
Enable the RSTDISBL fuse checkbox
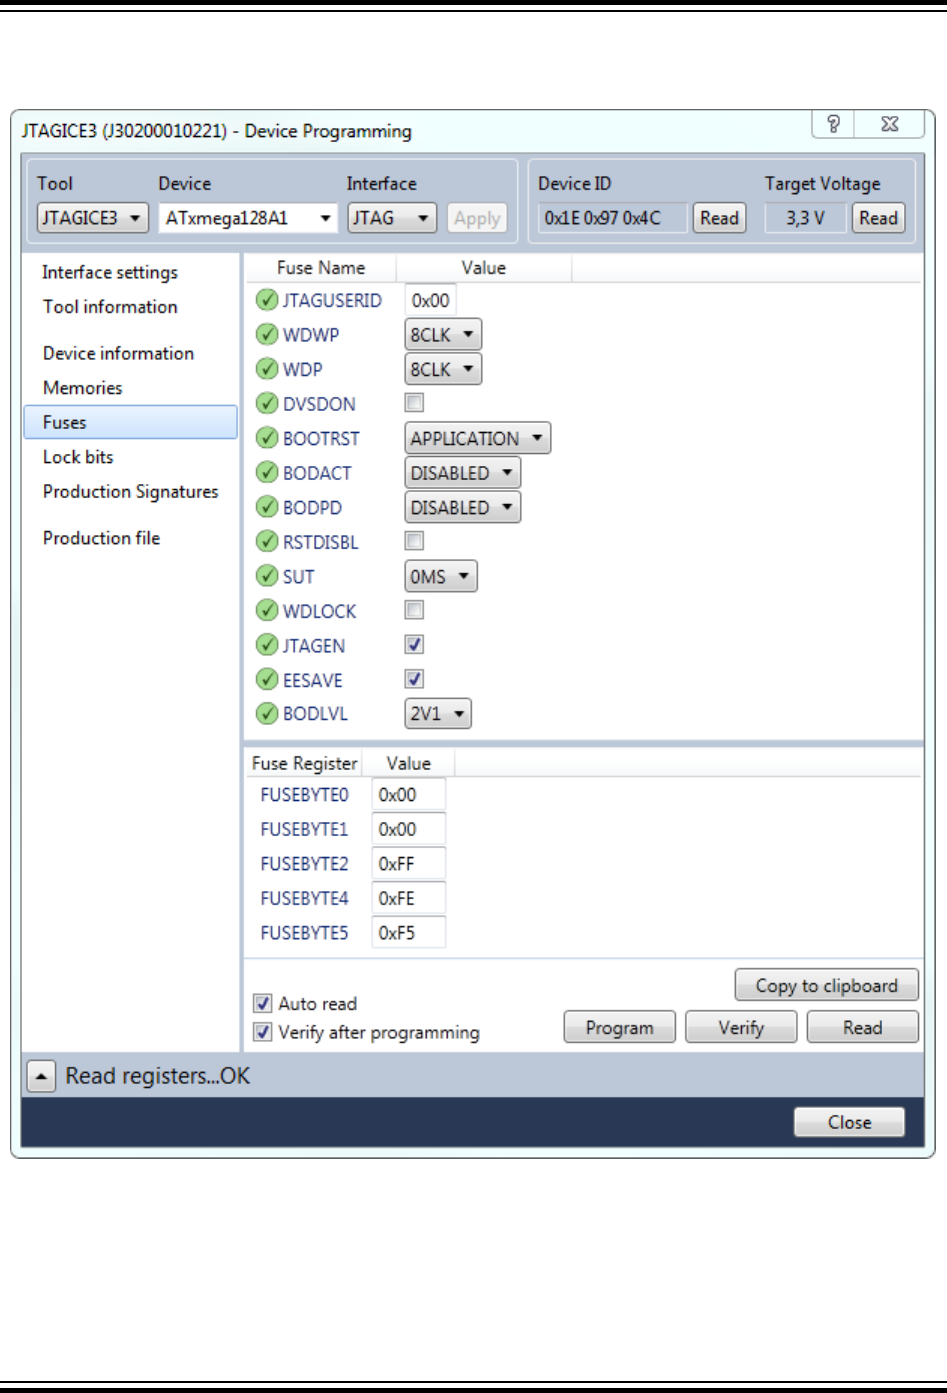(414, 541)
